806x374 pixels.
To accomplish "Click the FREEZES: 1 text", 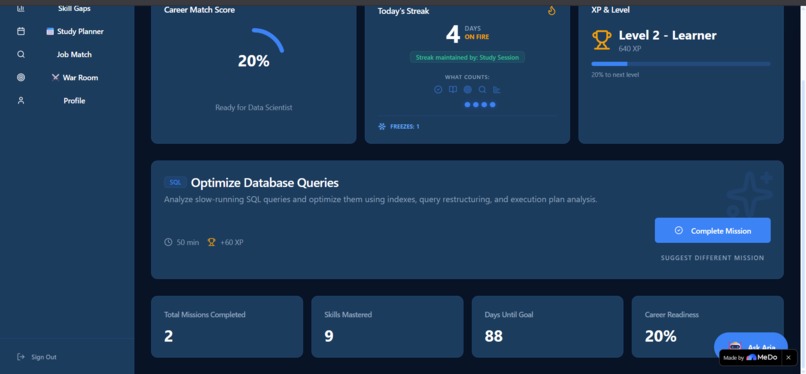I will pos(405,126).
